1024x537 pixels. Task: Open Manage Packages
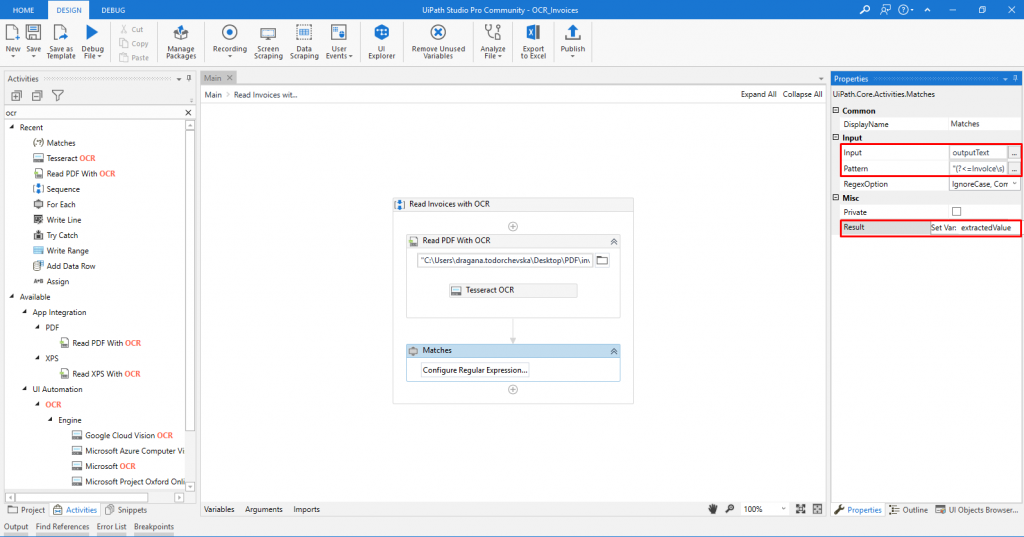point(181,42)
